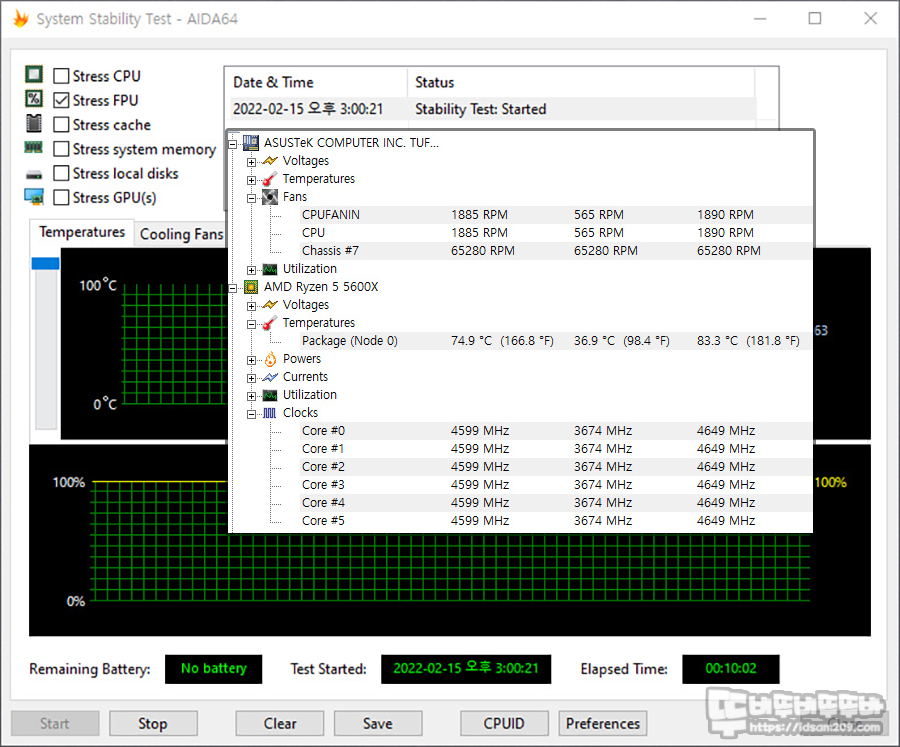900x747 pixels.
Task: Click the RAM module icon beside Stress system memory
Action: 34,148
